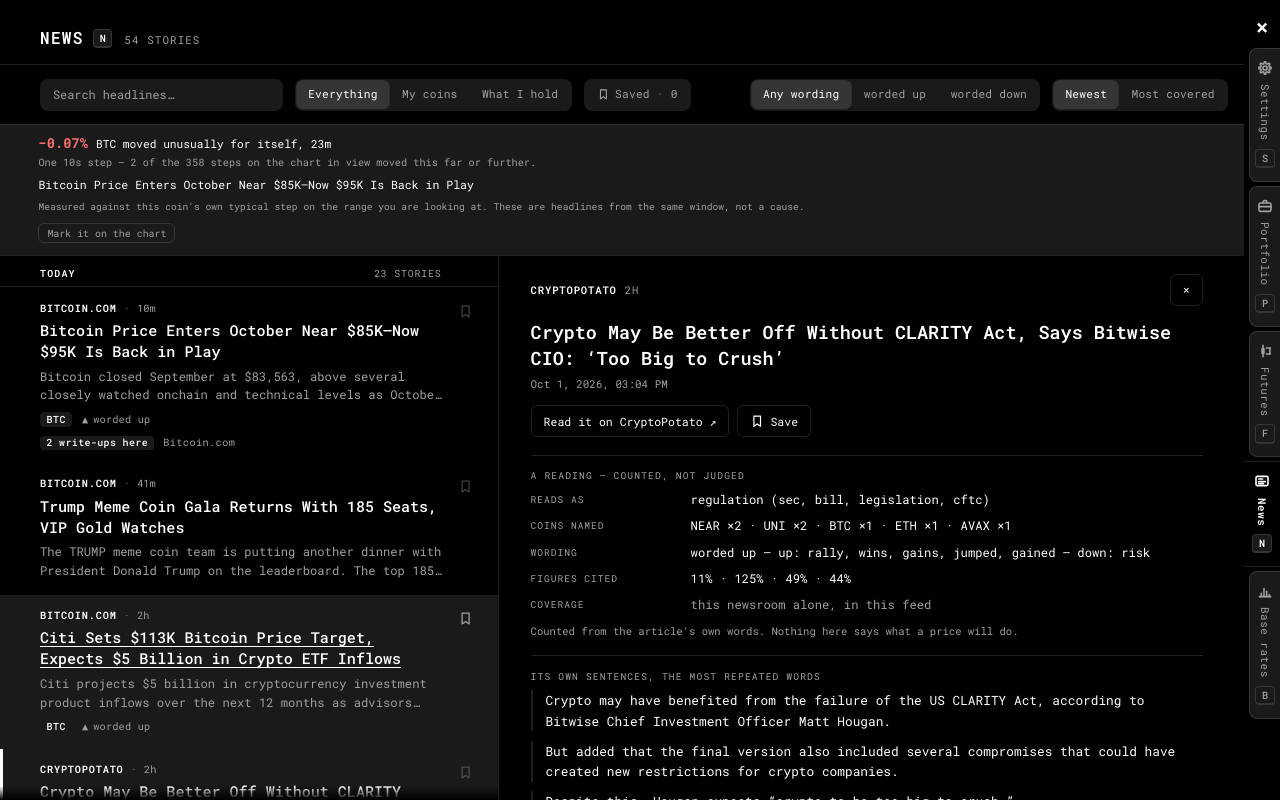Close the news overlay with top X
1280x800 pixels.
(x=1262, y=28)
